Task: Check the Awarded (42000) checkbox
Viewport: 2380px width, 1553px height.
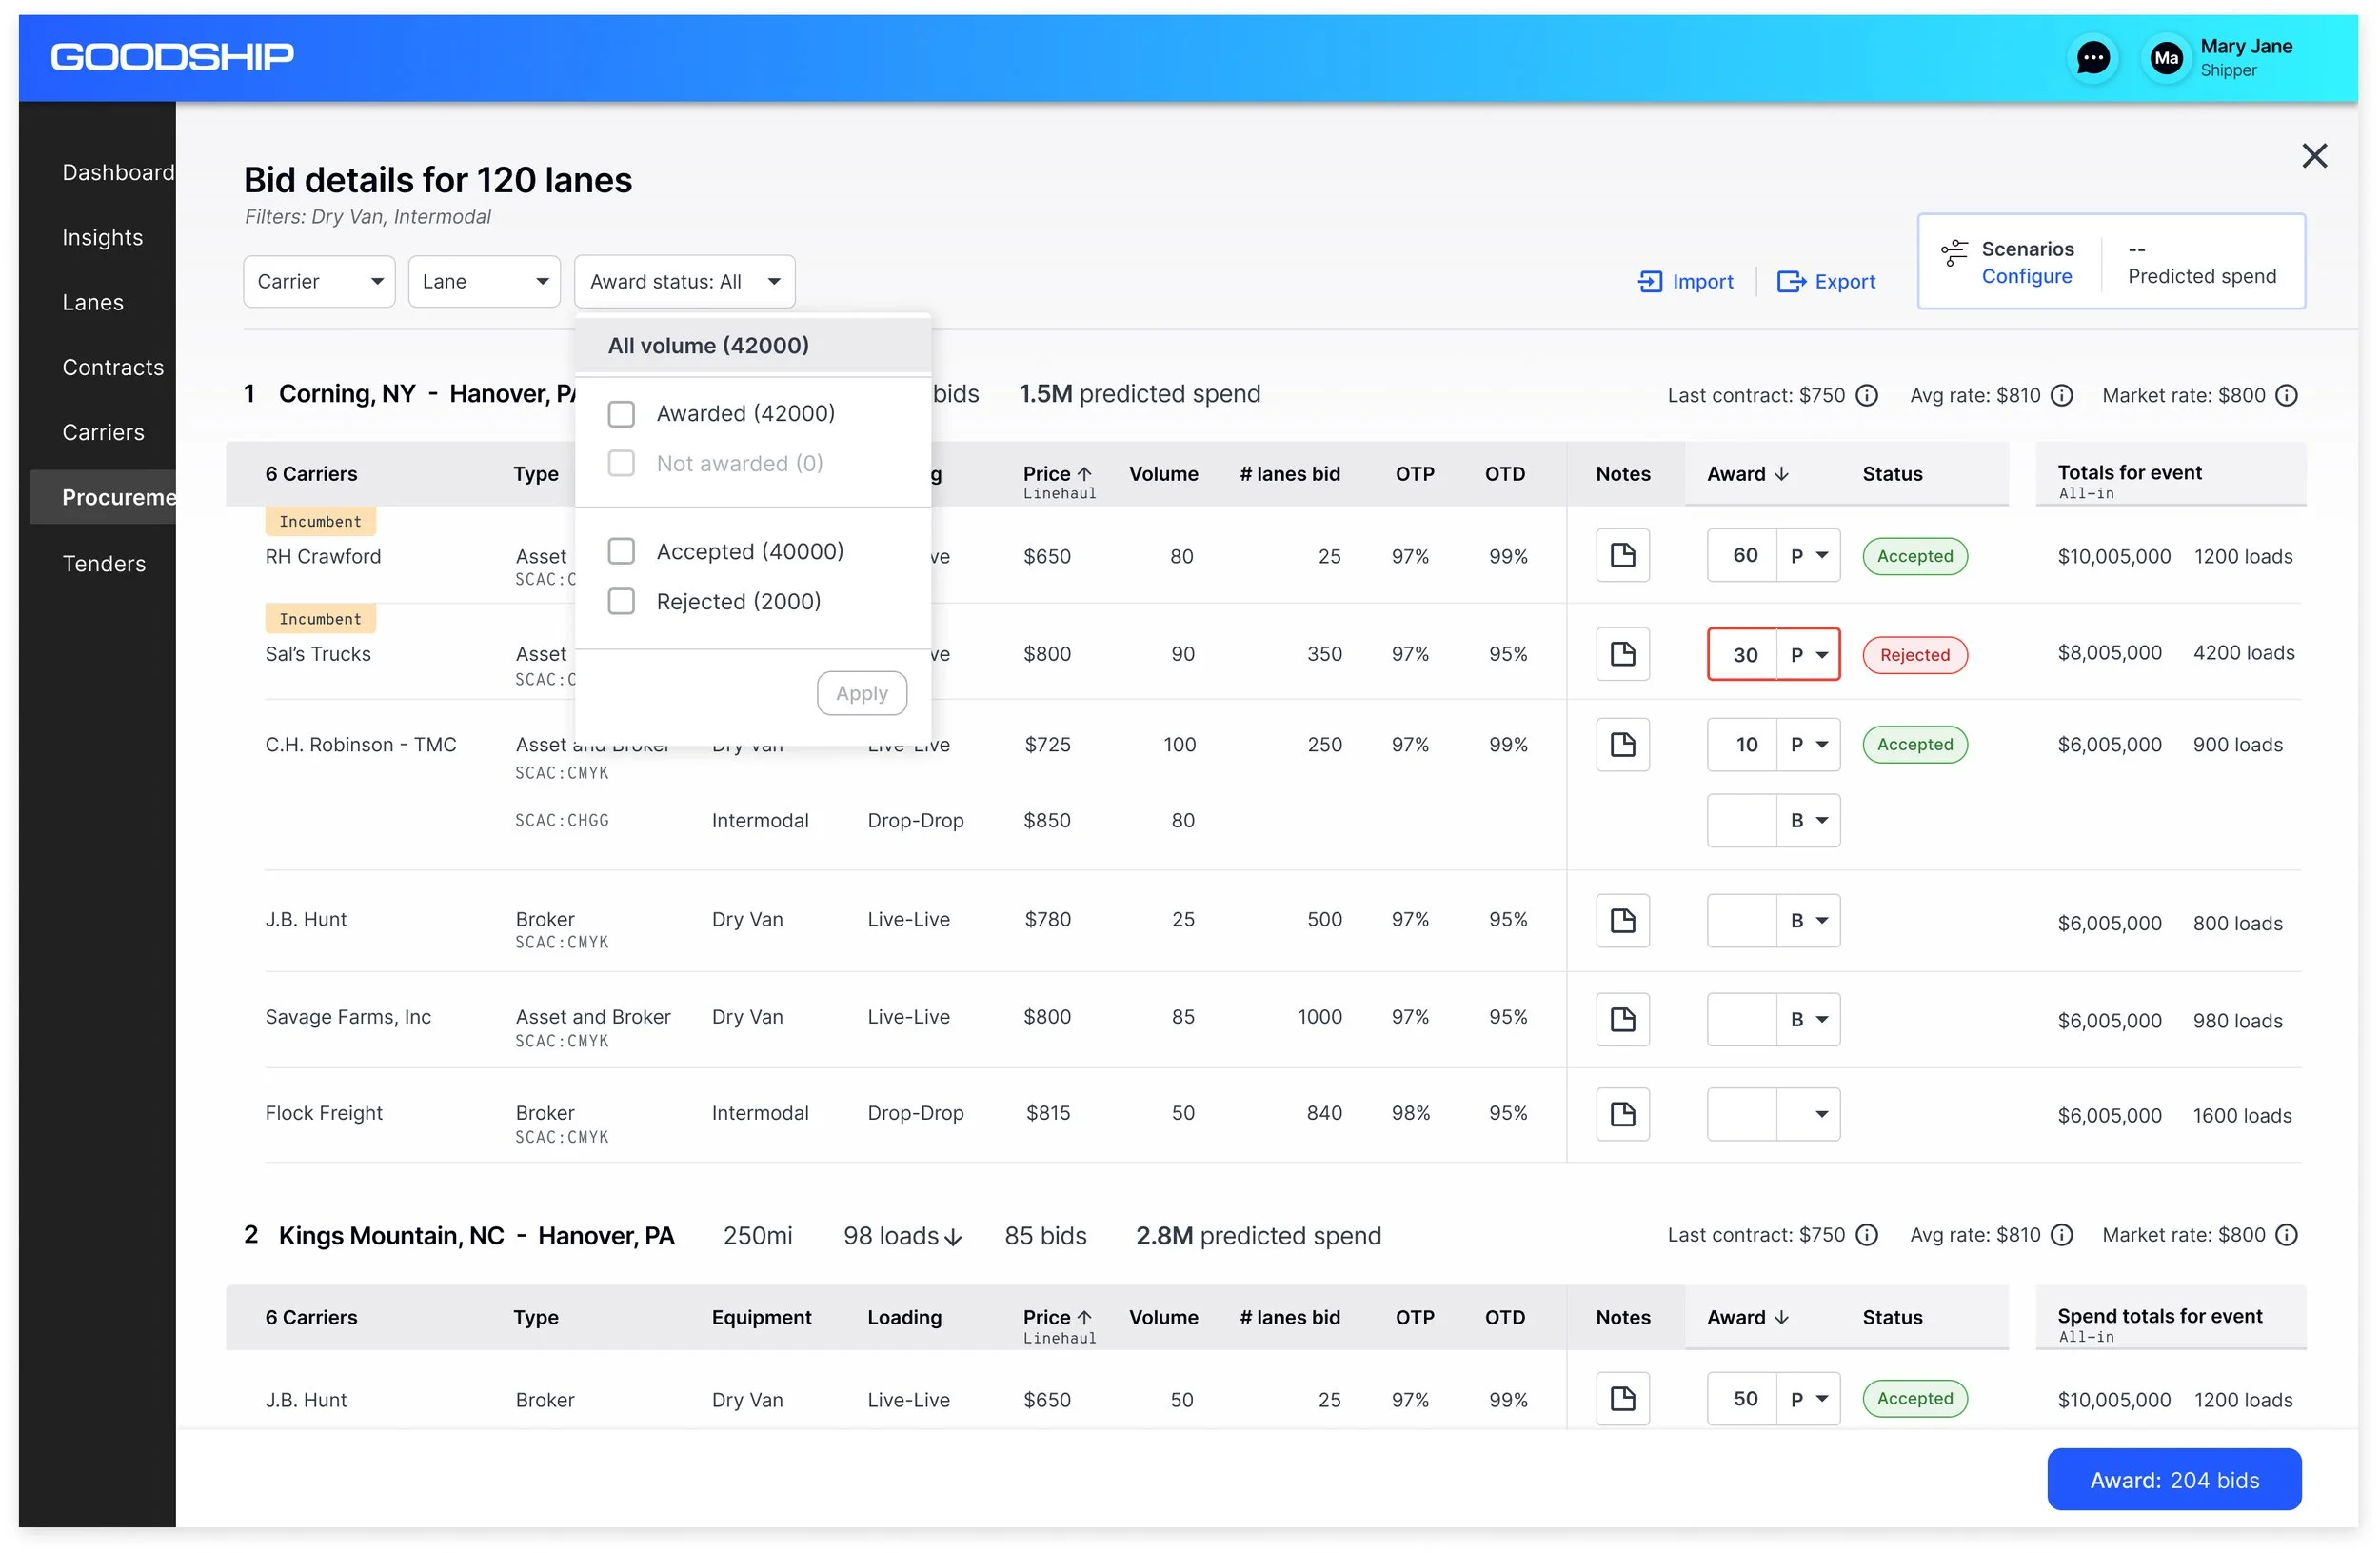Action: tap(621, 414)
